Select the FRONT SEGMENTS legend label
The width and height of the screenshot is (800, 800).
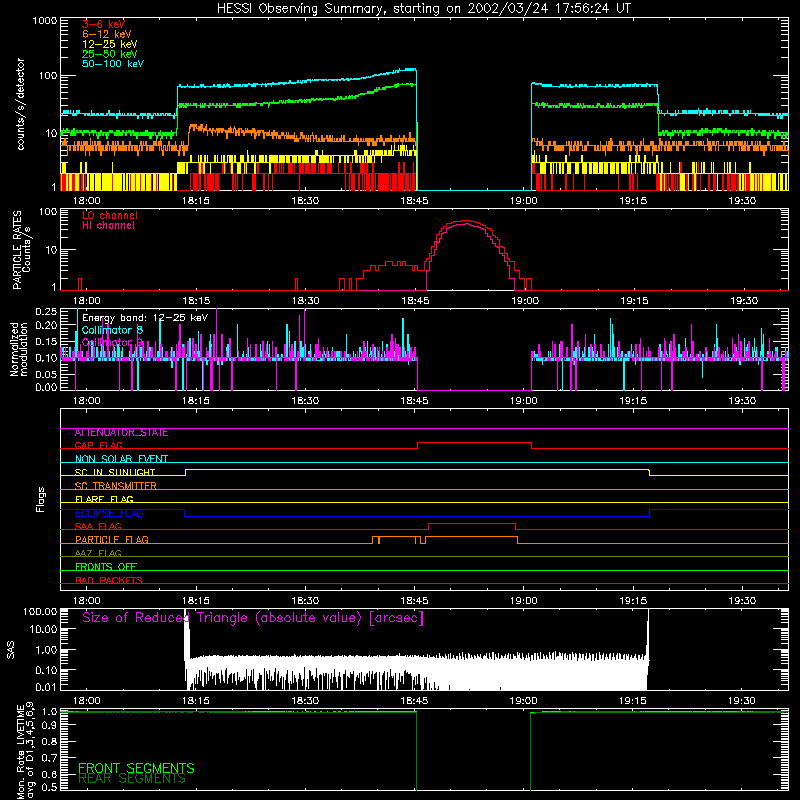click(136, 768)
